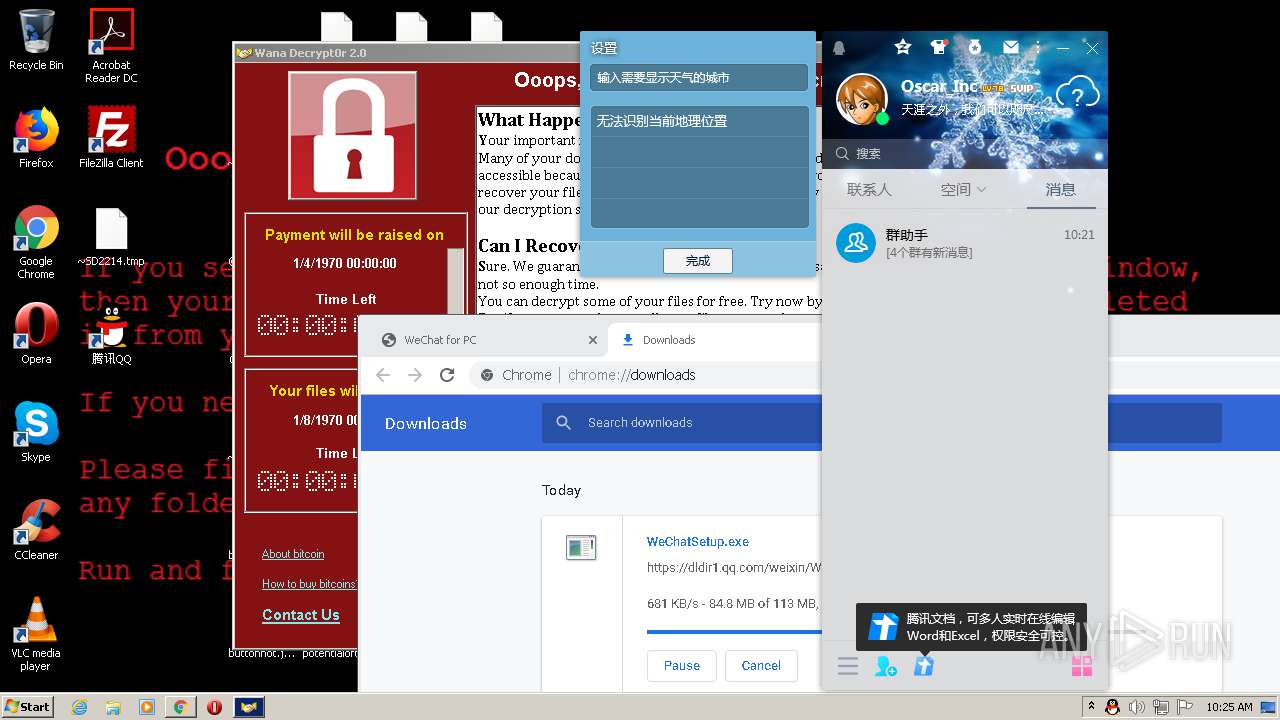1280x720 pixels.
Task: Open the 群助手 group assistant conversation
Action: click(x=965, y=243)
